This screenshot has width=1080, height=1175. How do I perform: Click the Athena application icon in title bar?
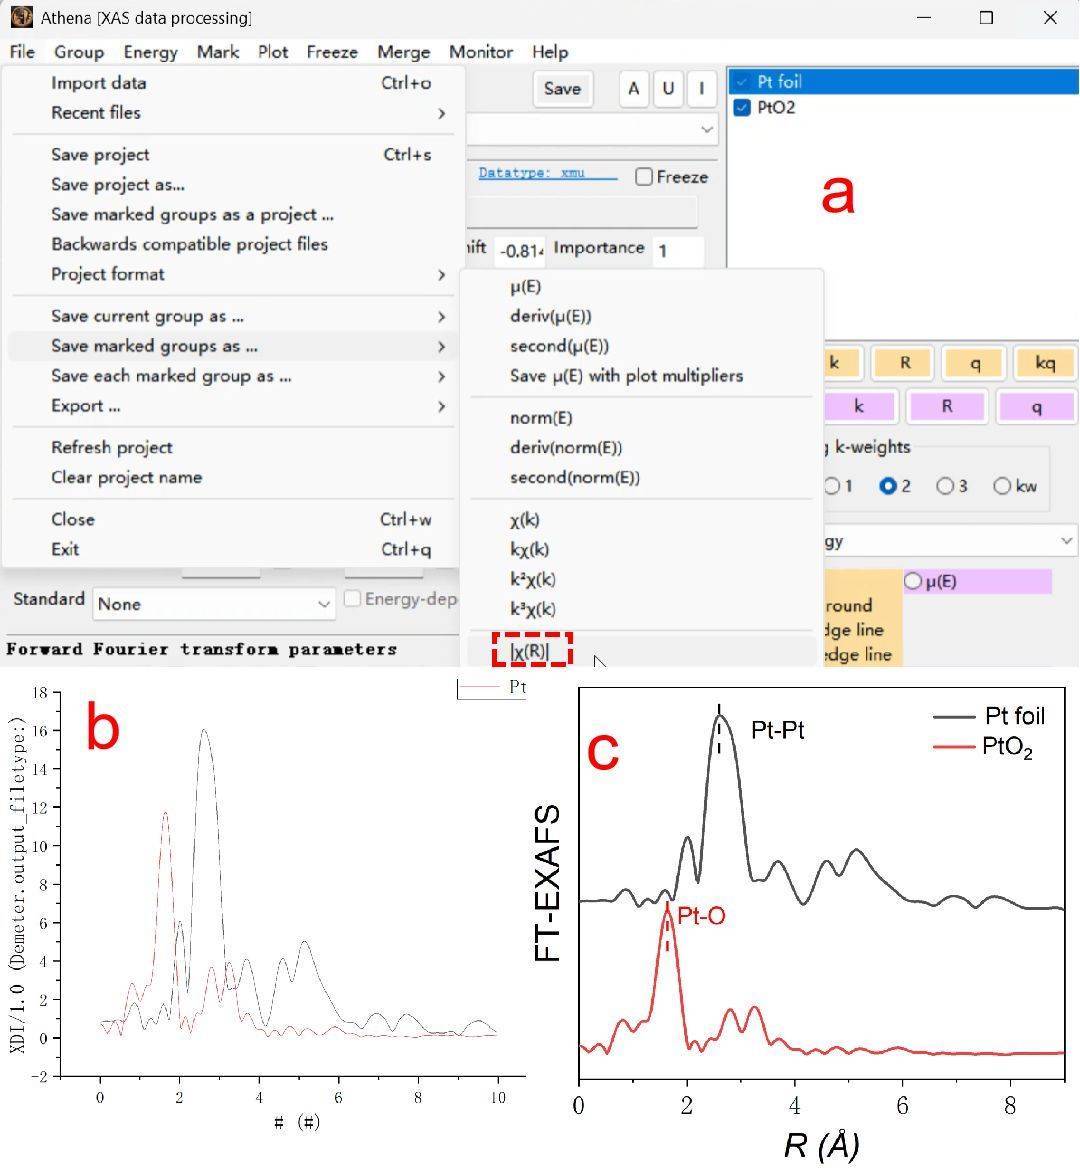pos(21,17)
